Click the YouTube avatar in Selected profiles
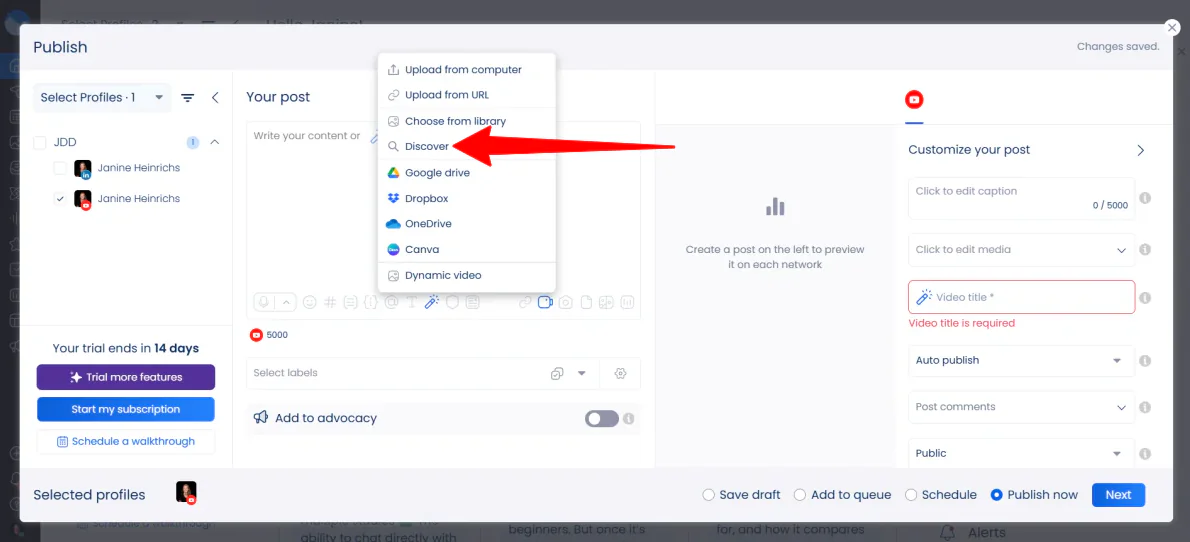The height and width of the screenshot is (542, 1190). (x=187, y=493)
